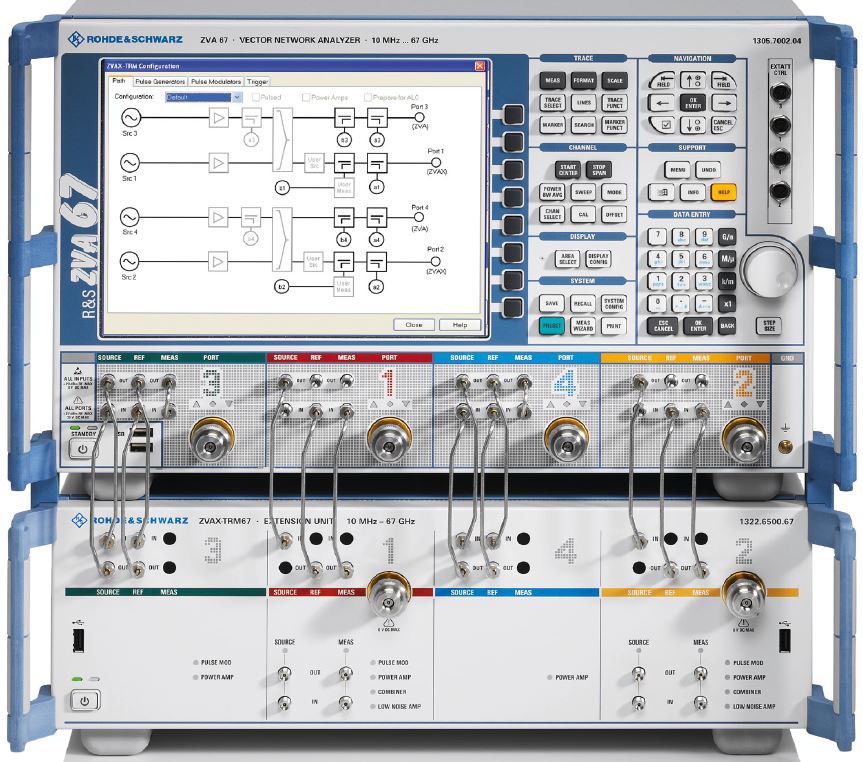Tap the checkmark key in Navigation

662,124
